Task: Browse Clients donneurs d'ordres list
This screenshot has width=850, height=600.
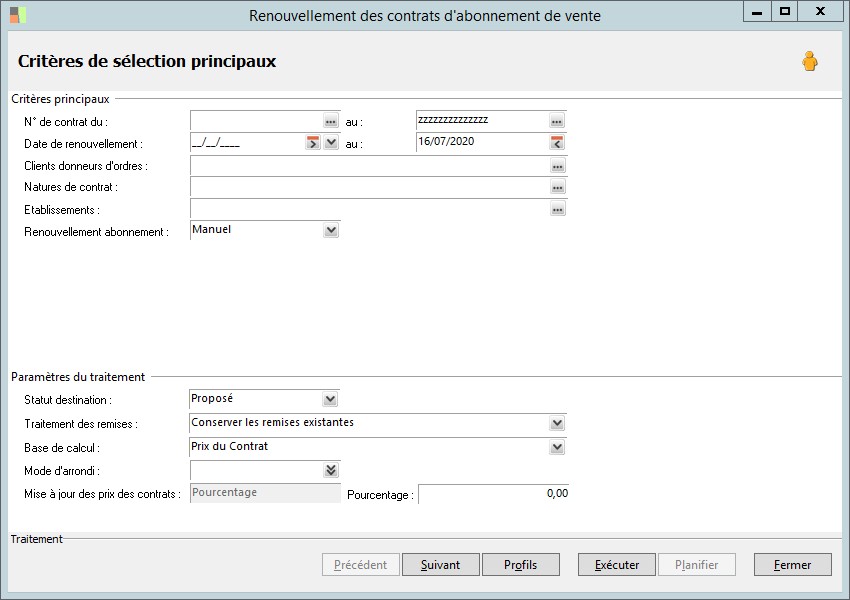Action: tap(557, 167)
